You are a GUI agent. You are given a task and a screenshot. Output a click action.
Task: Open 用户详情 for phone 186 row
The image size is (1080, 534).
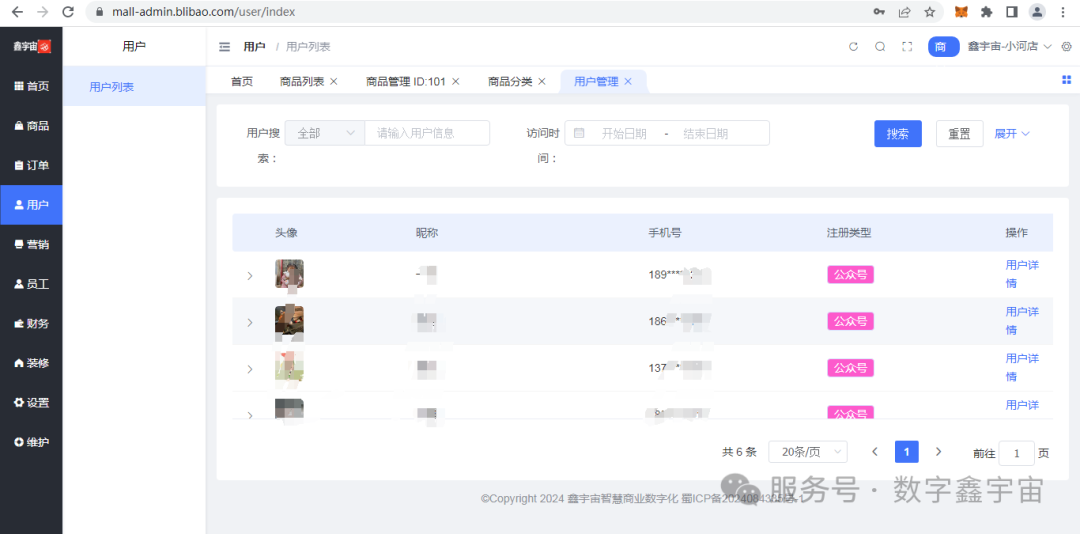click(x=1022, y=321)
